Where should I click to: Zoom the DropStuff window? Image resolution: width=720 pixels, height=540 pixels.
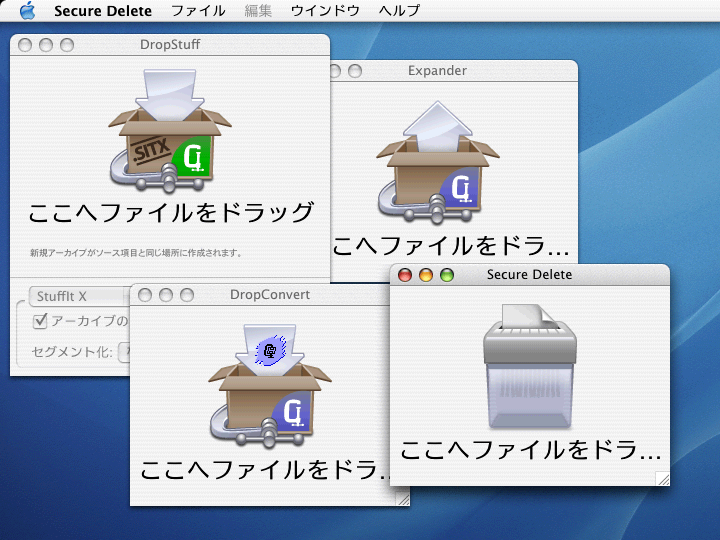point(67,45)
